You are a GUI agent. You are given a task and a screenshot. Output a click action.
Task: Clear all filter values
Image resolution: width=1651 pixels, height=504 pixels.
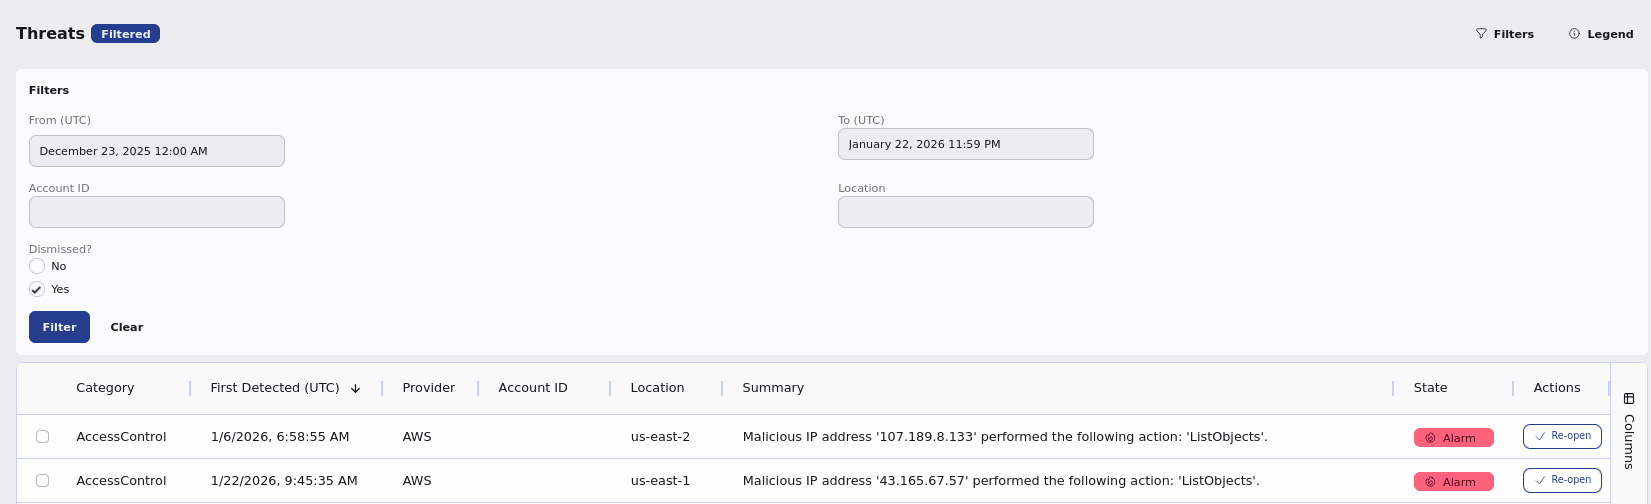[x=127, y=327]
